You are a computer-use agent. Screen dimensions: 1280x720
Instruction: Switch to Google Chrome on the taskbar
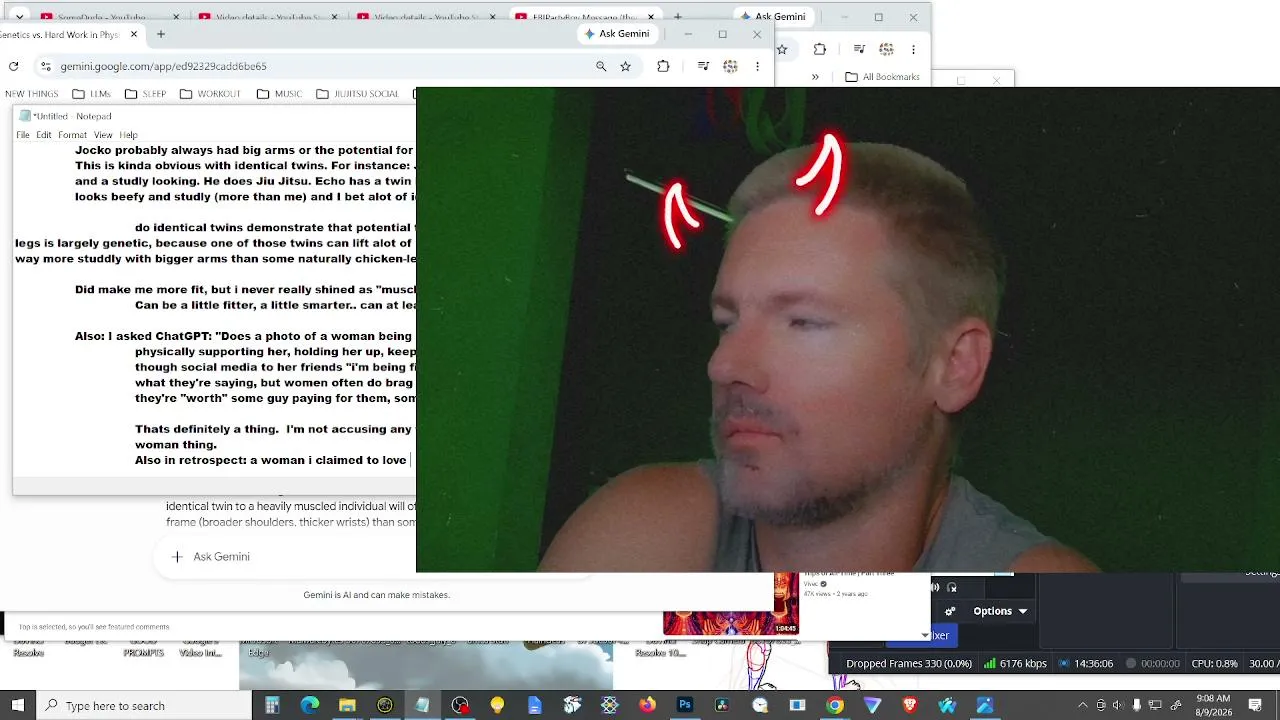(x=835, y=706)
